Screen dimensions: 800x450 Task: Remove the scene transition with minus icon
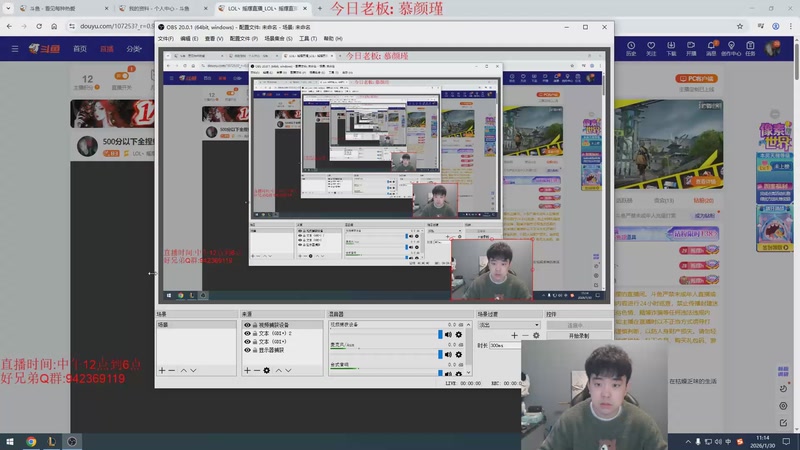pos(525,335)
